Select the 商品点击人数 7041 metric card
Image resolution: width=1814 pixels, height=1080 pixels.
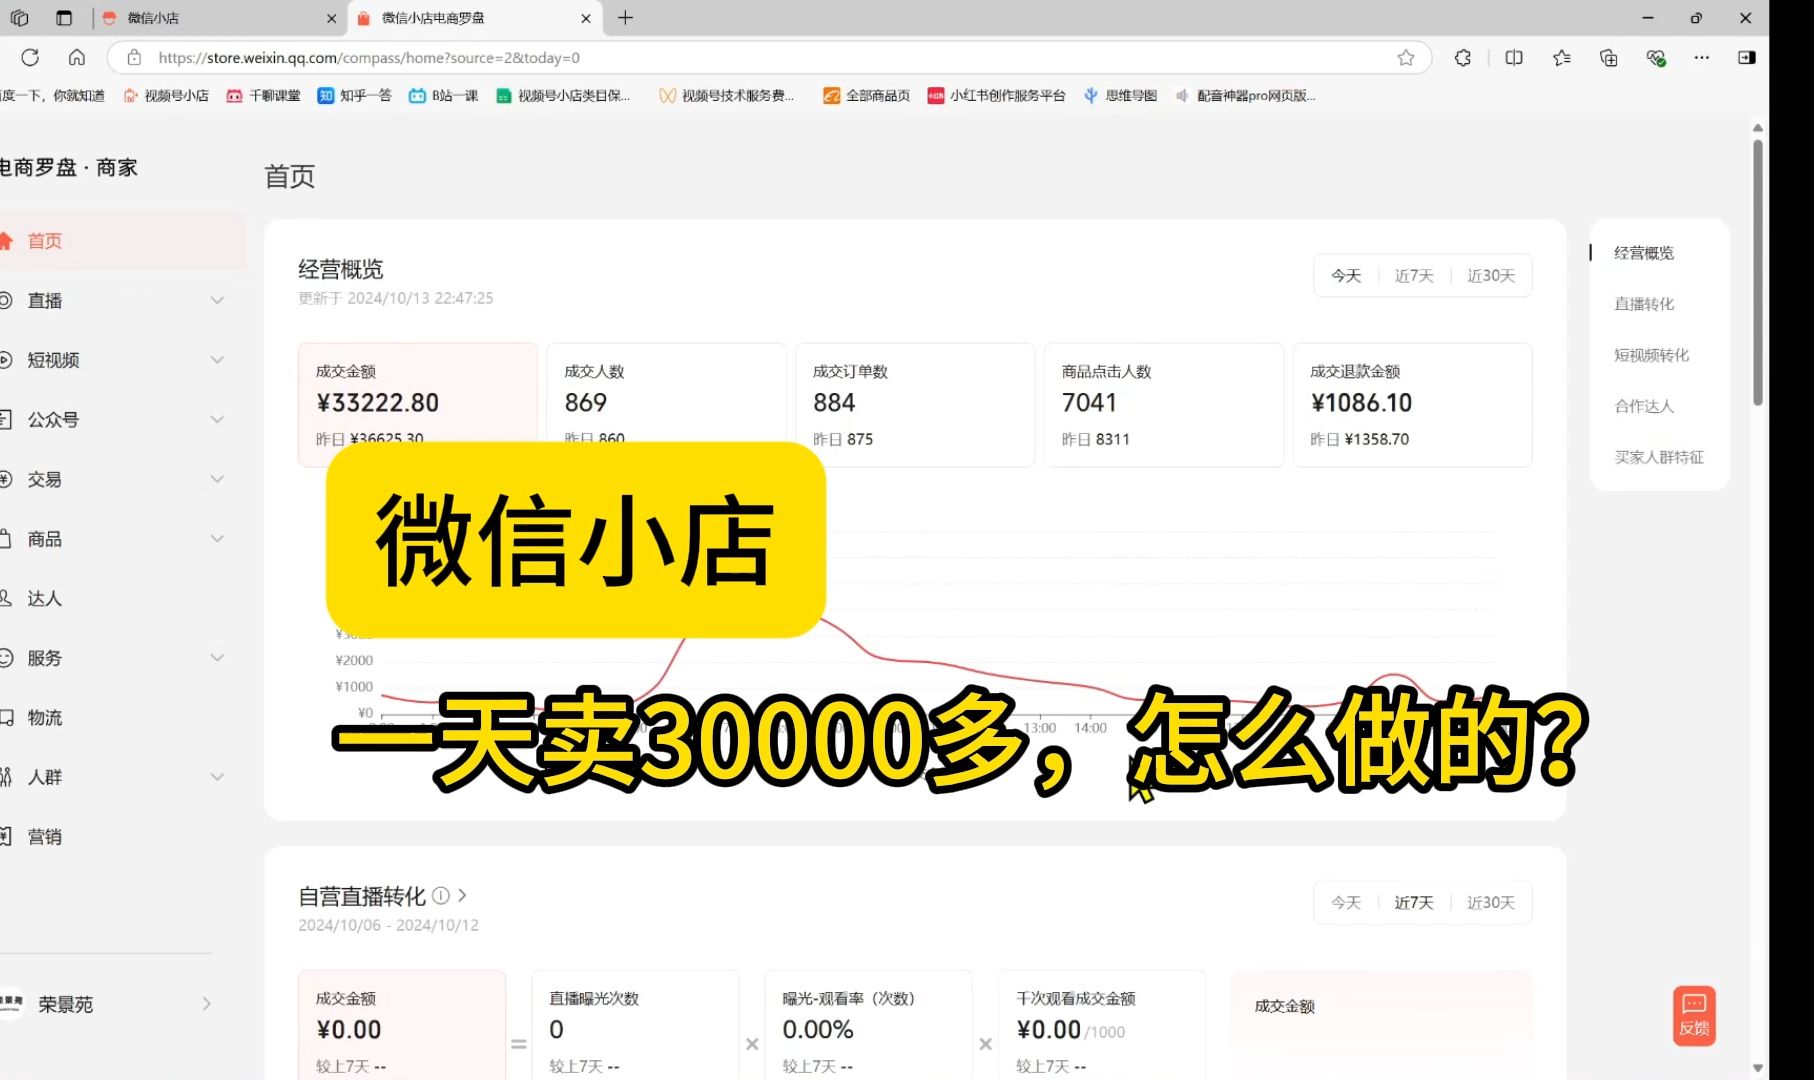[1164, 405]
